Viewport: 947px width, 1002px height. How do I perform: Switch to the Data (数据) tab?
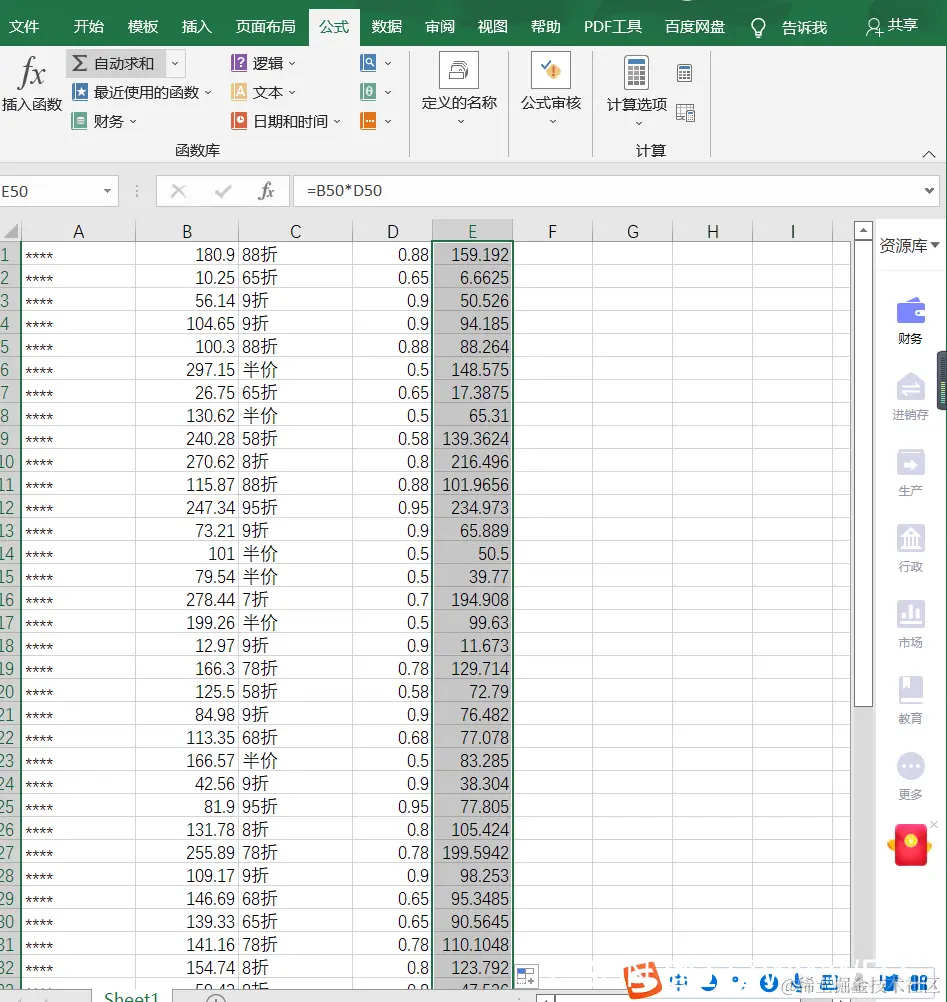pyautogui.click(x=387, y=27)
